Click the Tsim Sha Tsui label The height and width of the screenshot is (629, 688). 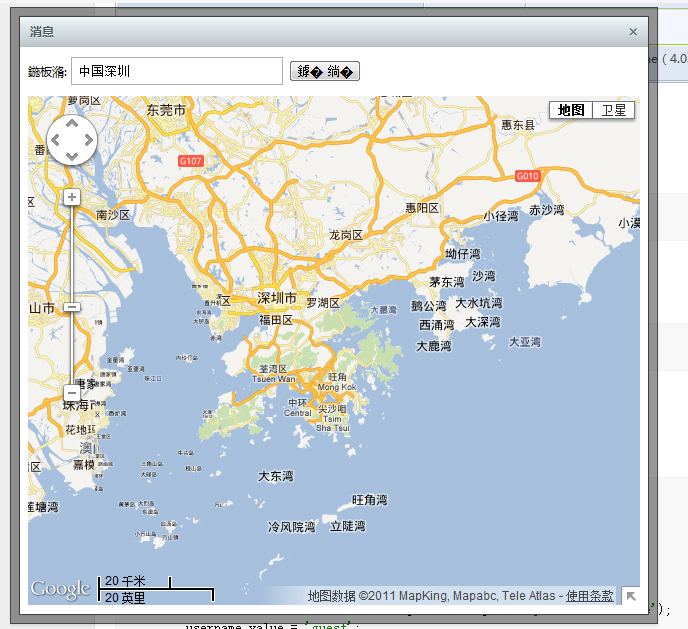[x=333, y=423]
